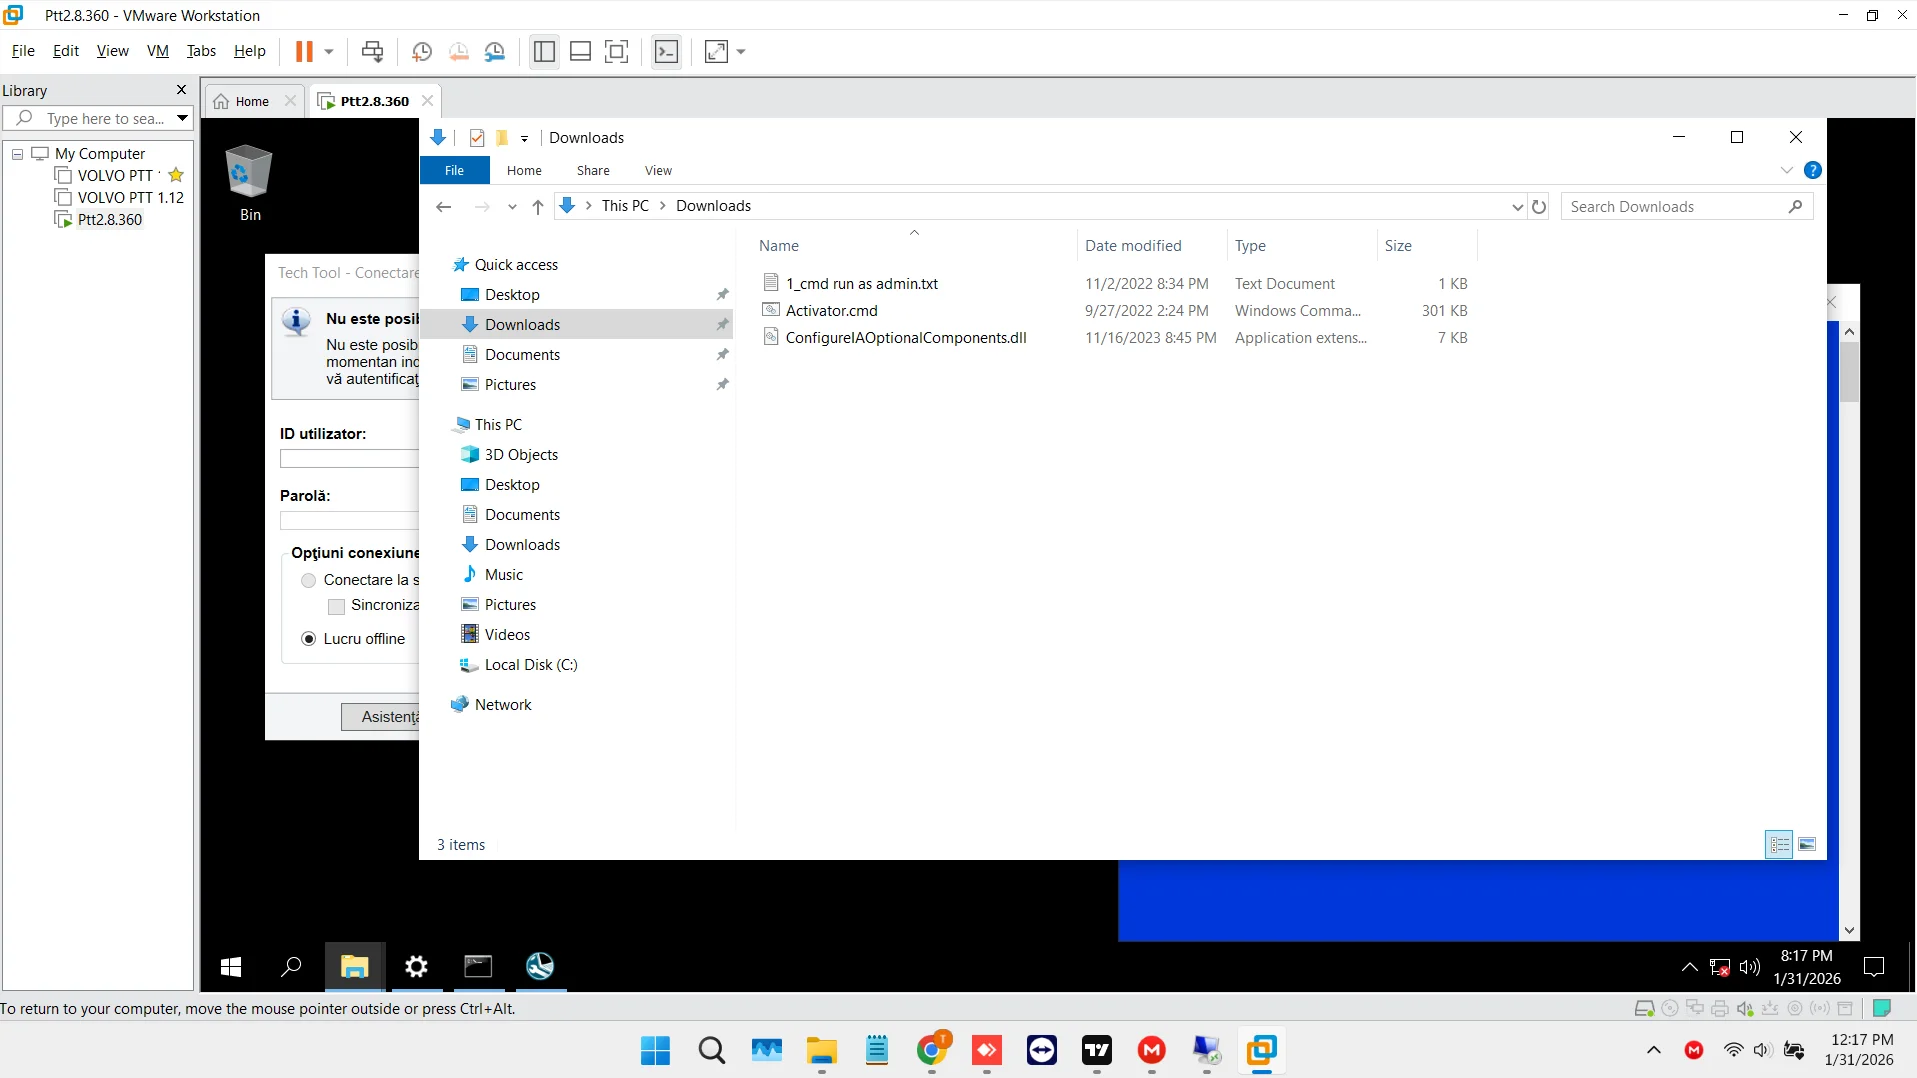Open the Snapshot Manager

tap(495, 51)
